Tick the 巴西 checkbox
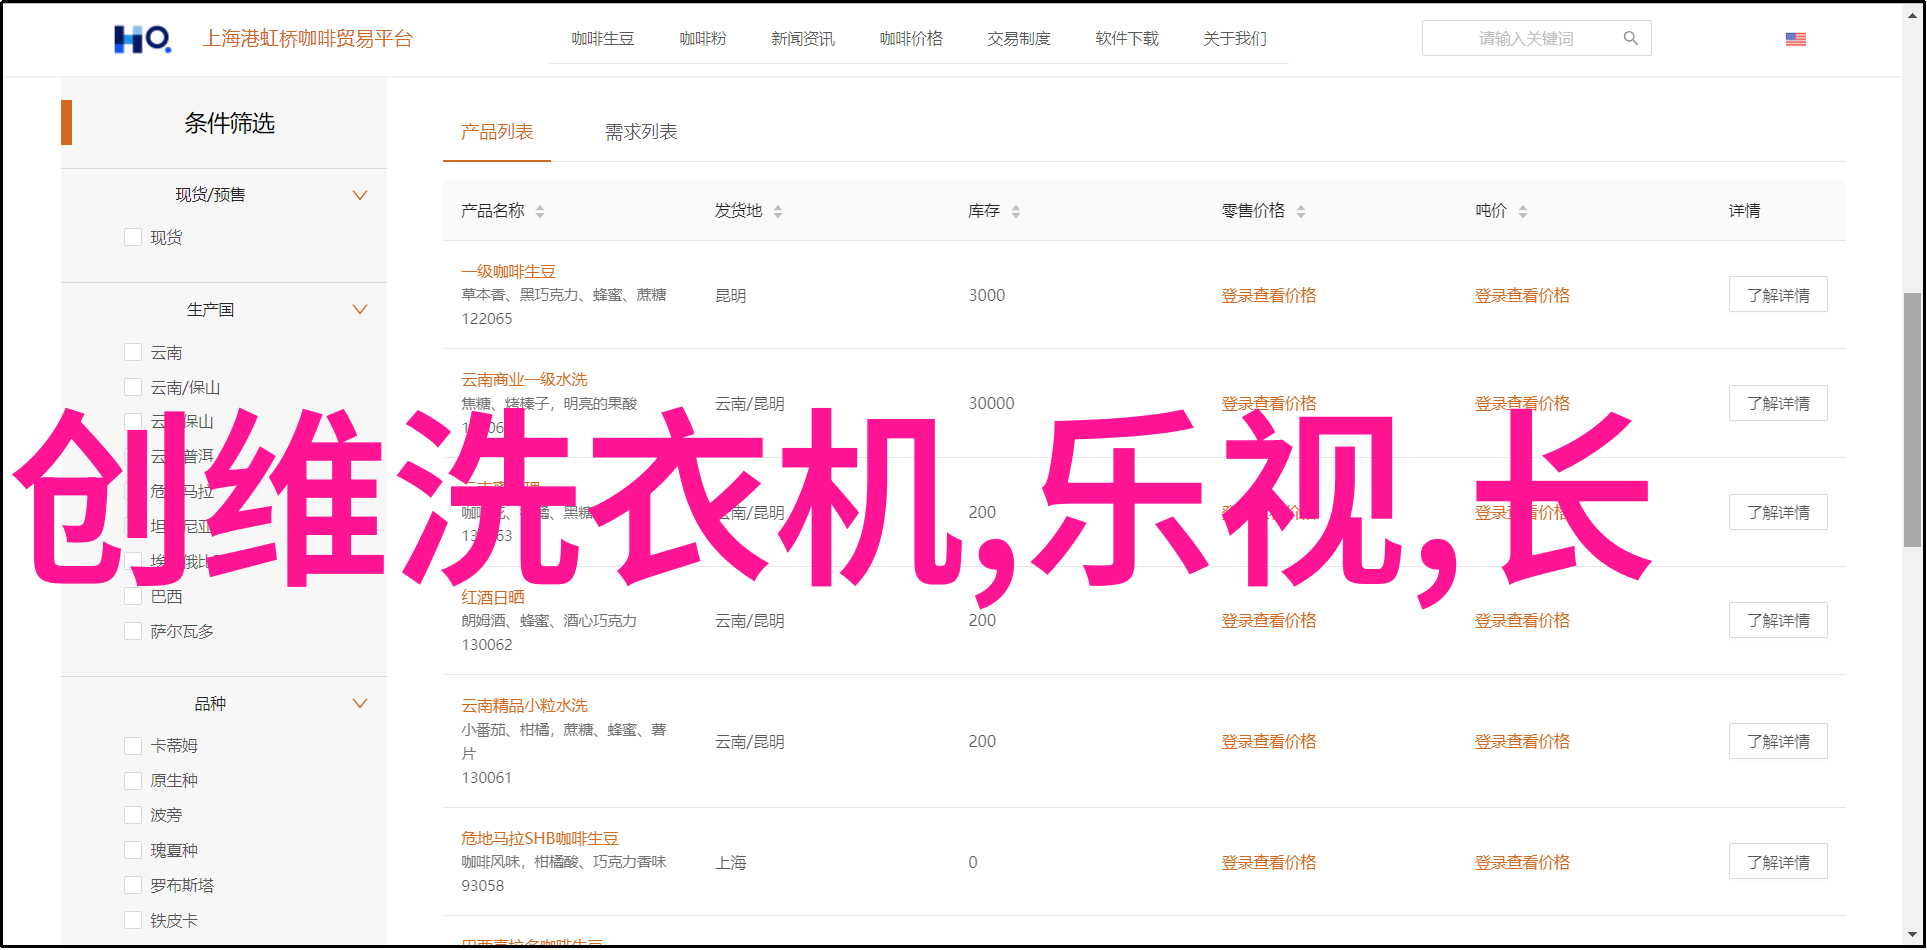 [133, 596]
